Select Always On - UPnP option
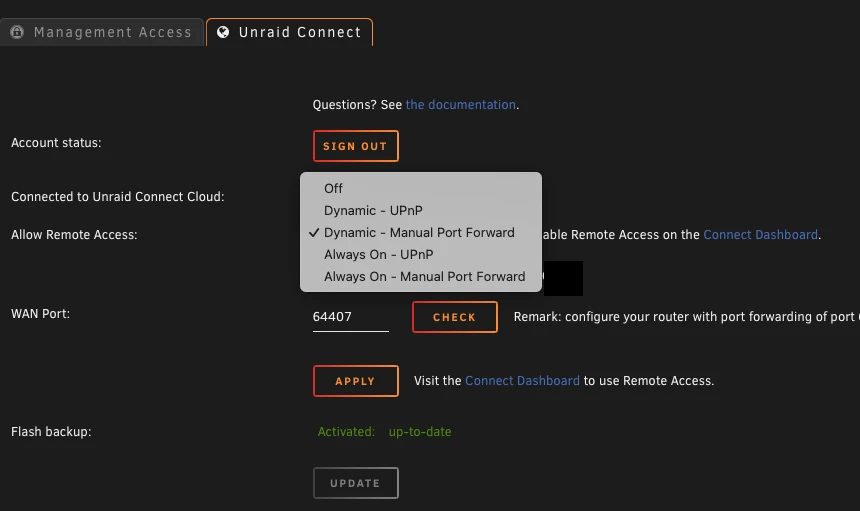Screen dimensions: 860x511 coord(421,254)
